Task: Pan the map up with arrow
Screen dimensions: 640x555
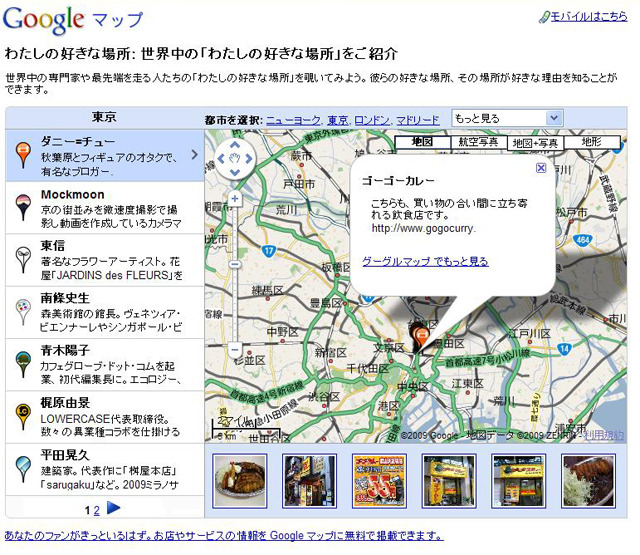Action: click(235, 144)
